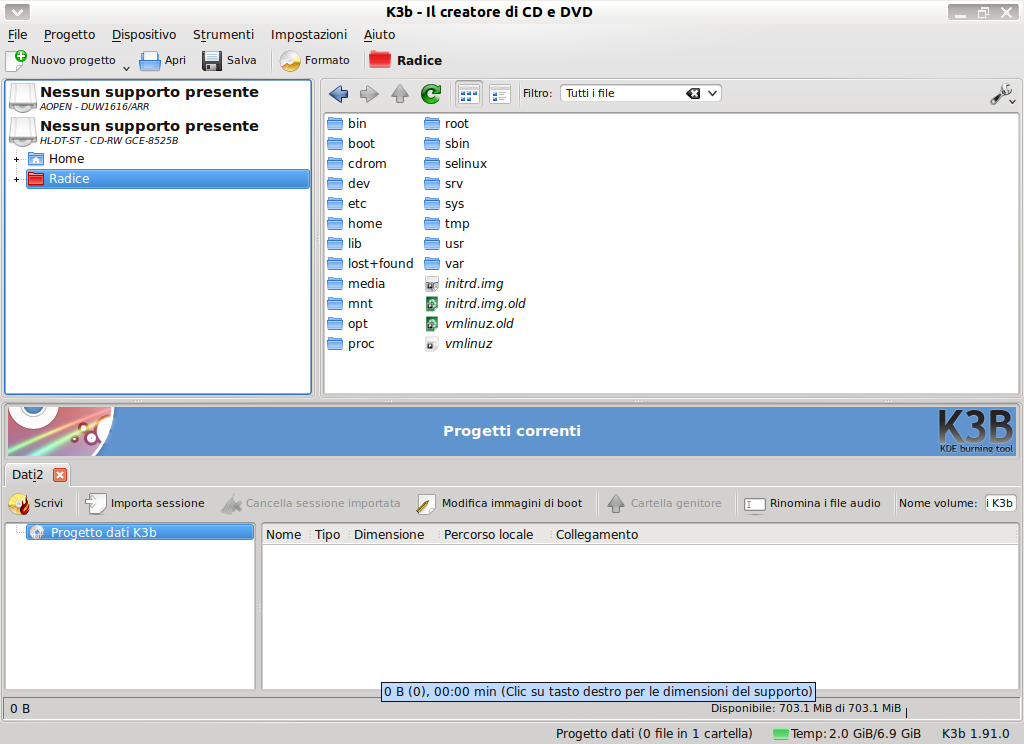Close the Dati2 project tab
The width and height of the screenshot is (1024, 744).
(x=60, y=475)
